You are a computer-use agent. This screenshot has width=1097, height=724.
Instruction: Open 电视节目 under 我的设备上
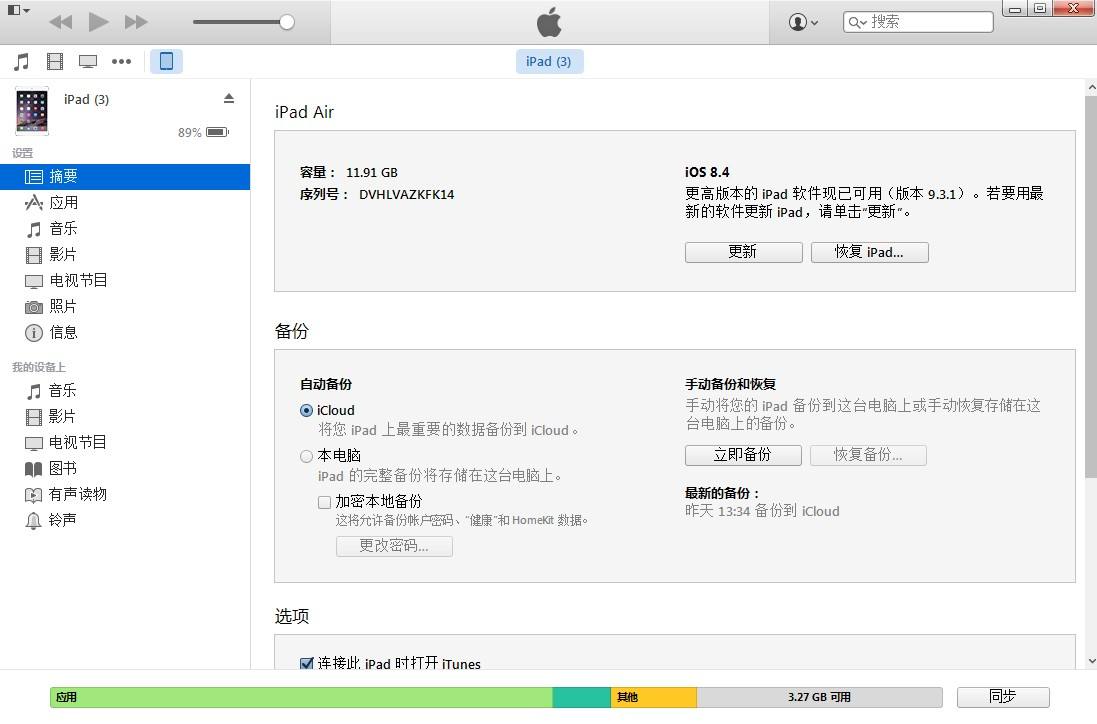(x=125, y=442)
